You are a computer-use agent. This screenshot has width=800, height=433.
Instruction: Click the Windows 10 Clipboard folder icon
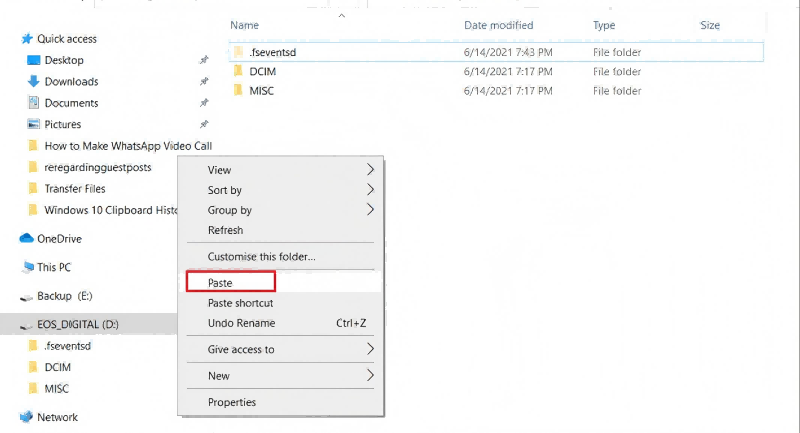pos(33,210)
